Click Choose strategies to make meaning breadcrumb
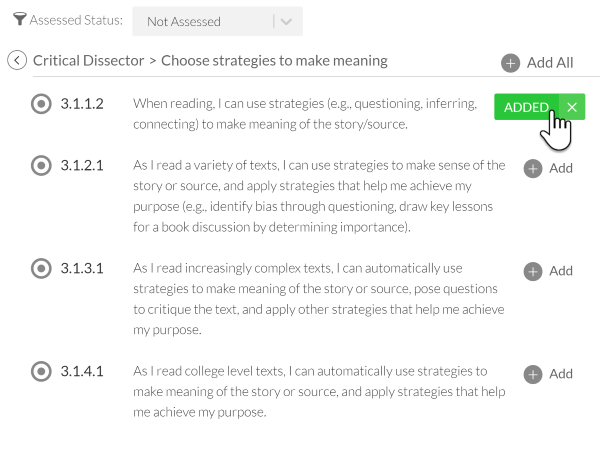 274,61
